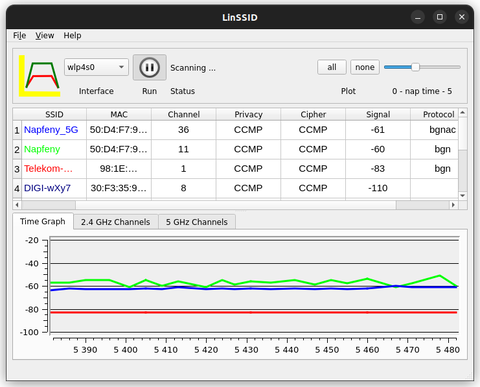Click the vertical scrollbar thumb of table
Image resolution: width=480 pixels, height=387 pixels.
tap(463, 133)
